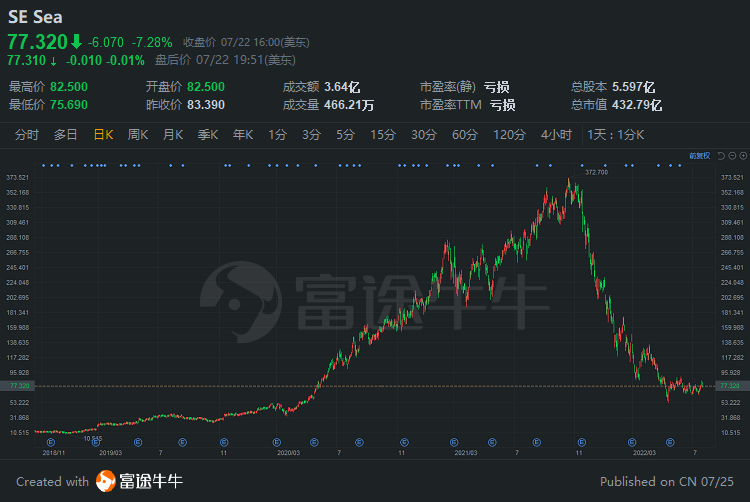Viewport: 750px width, 502px height.
Task: Select the 日K daily candlestick tab
Action: 103,135
